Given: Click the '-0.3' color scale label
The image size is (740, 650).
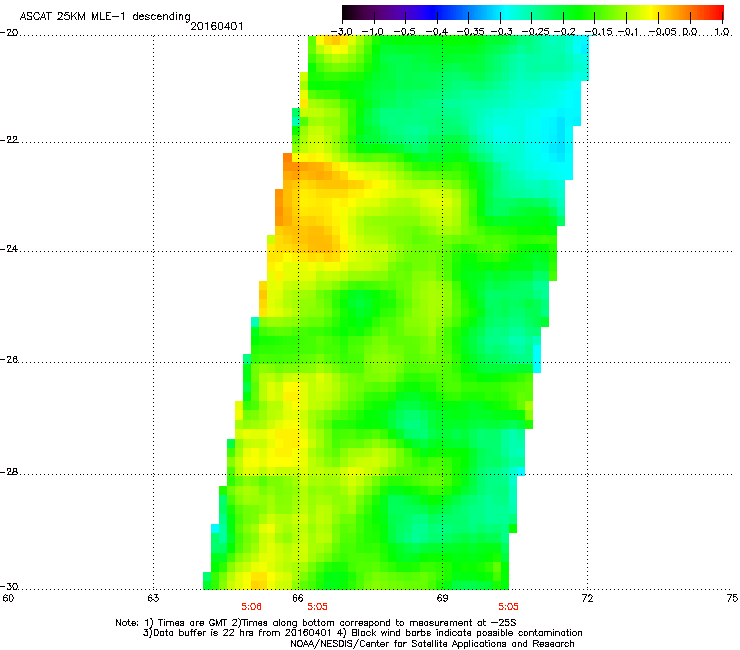Looking at the screenshot, I should 501,32.
